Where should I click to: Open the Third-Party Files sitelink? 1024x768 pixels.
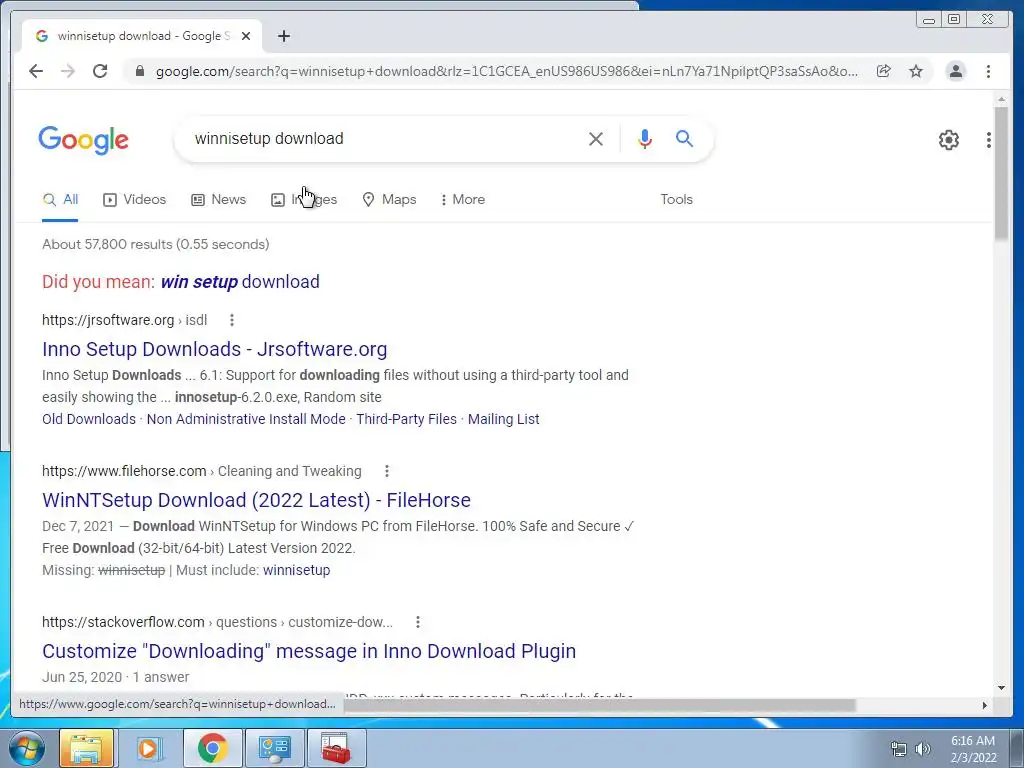[x=406, y=419]
